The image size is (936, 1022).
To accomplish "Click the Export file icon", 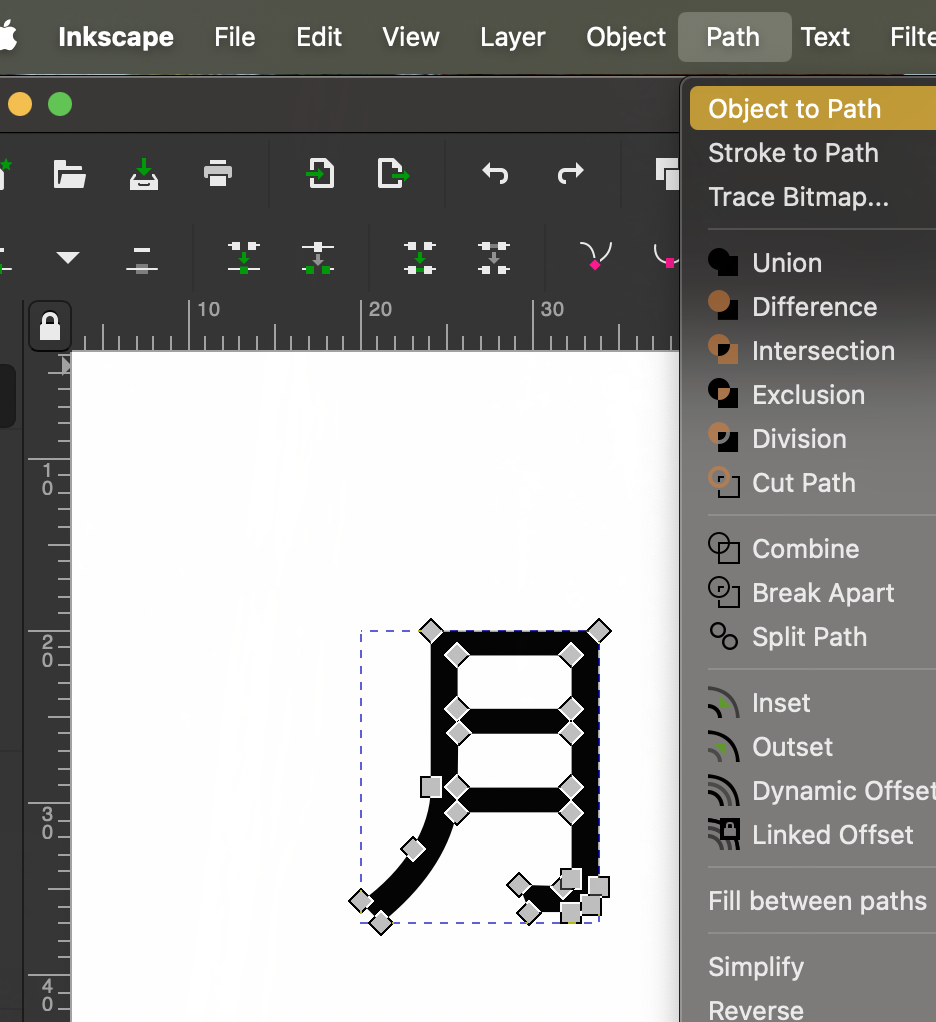I will point(393,174).
